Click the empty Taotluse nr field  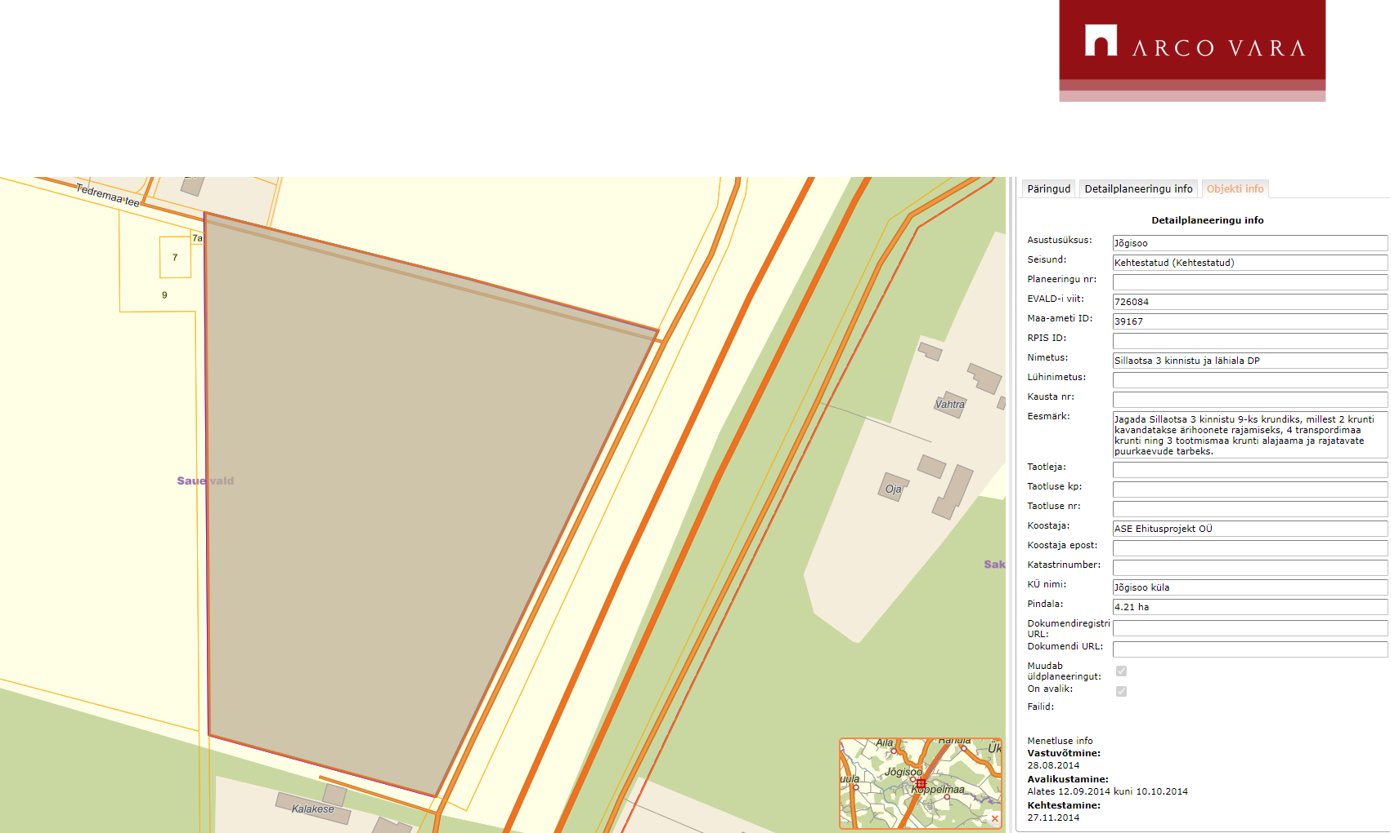pyautogui.click(x=1250, y=509)
